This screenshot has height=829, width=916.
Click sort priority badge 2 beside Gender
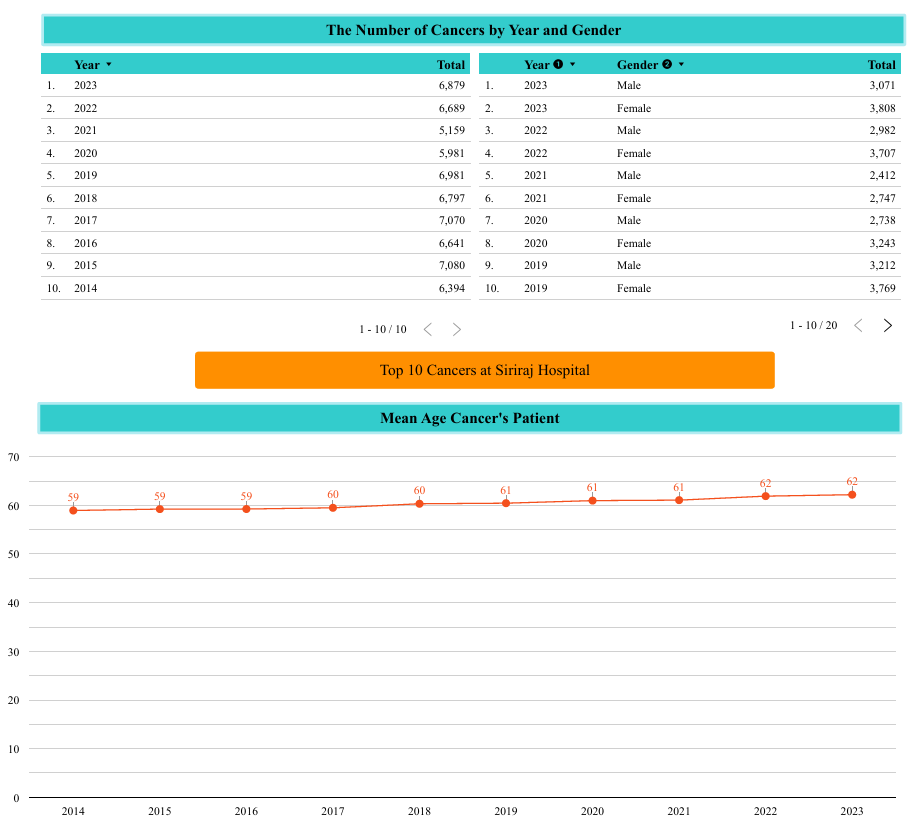pos(667,64)
